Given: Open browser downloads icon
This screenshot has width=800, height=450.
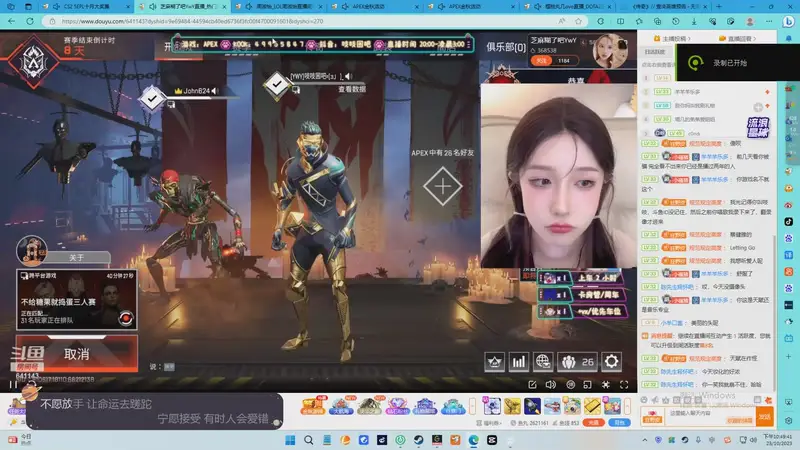Looking at the screenshot, I should 694,21.
